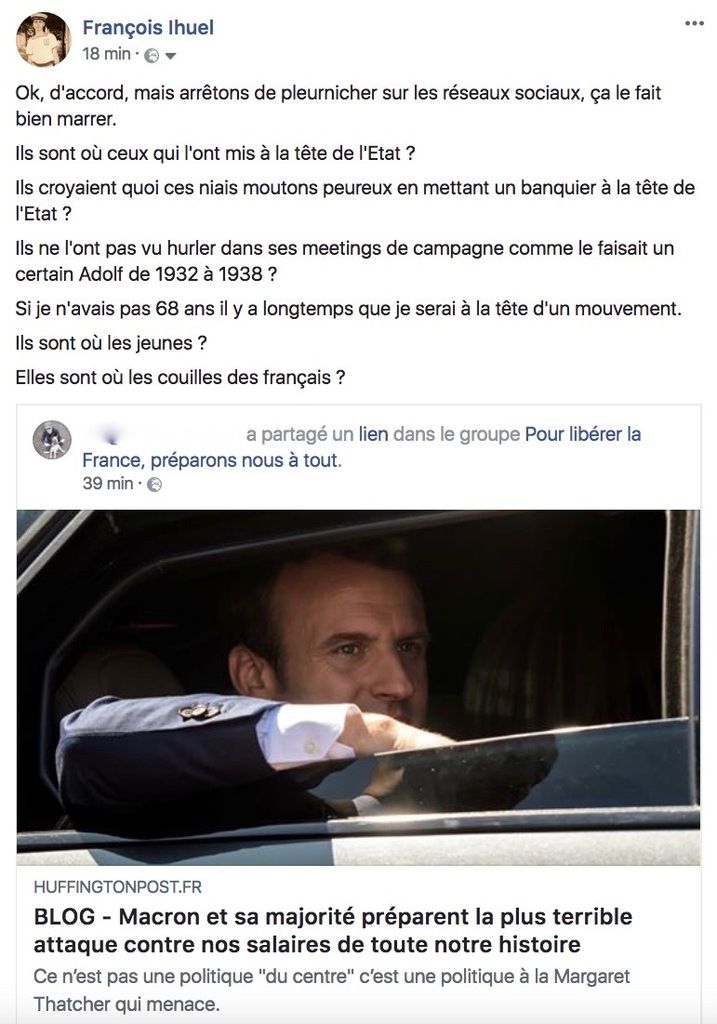Click the globe icon beside 39 min

point(155,485)
